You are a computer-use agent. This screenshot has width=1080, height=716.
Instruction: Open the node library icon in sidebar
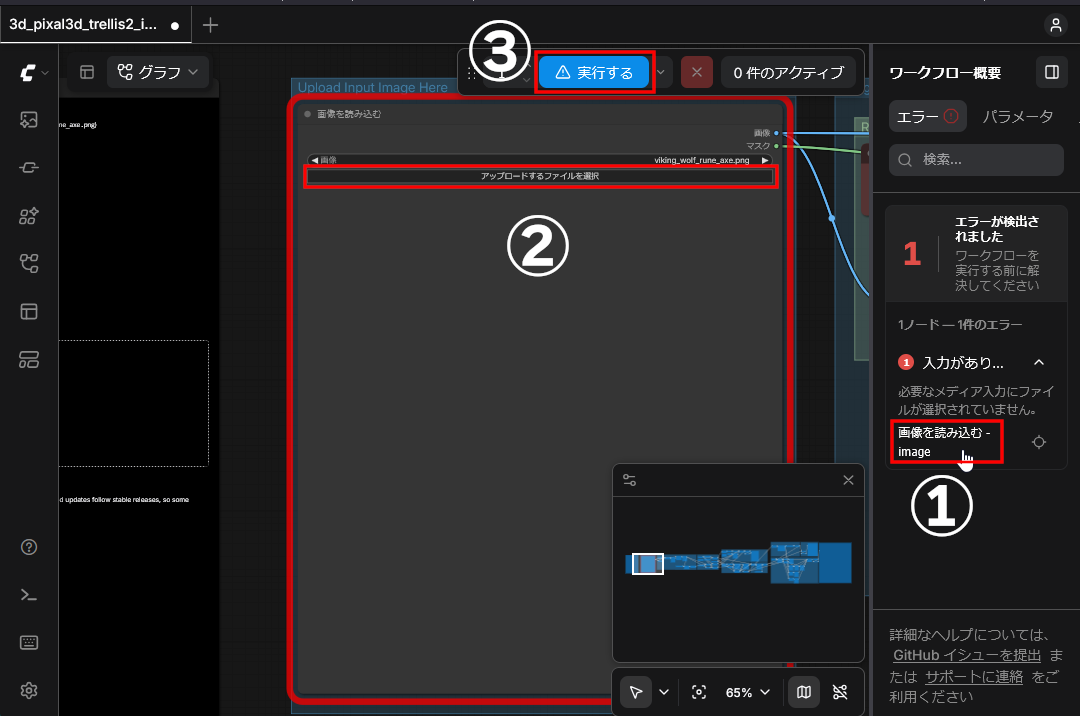(29, 215)
